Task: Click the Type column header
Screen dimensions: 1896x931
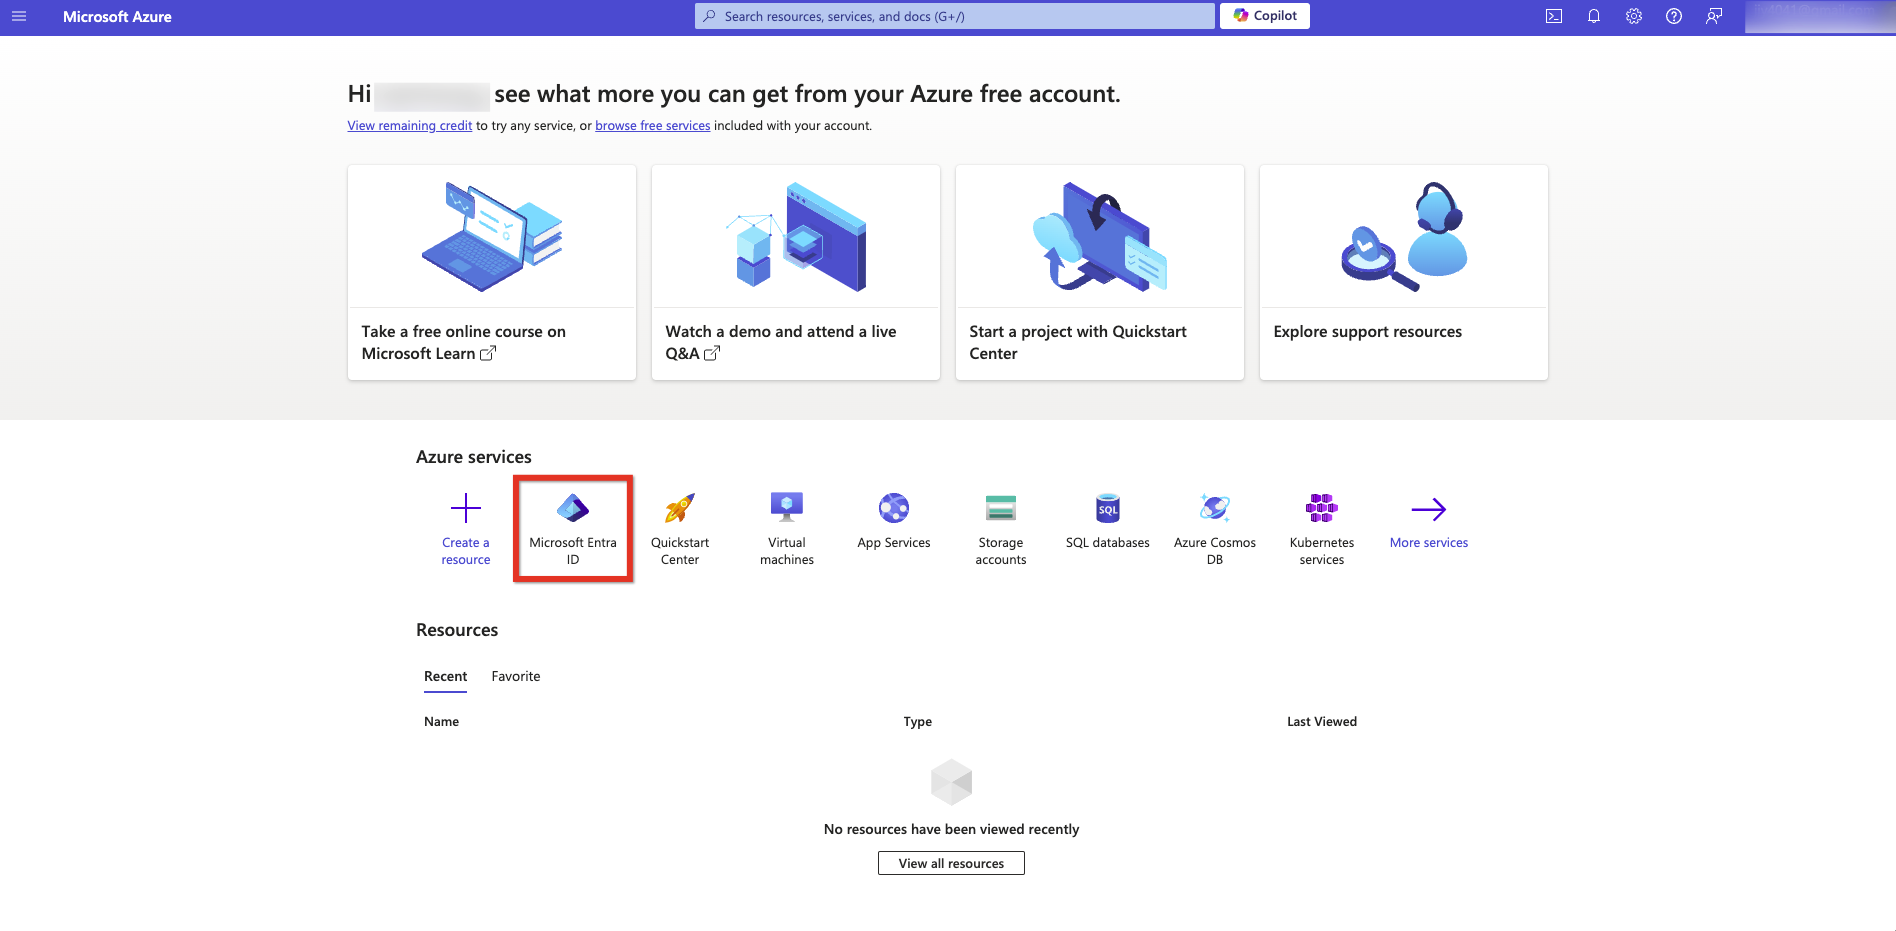Action: point(918,722)
